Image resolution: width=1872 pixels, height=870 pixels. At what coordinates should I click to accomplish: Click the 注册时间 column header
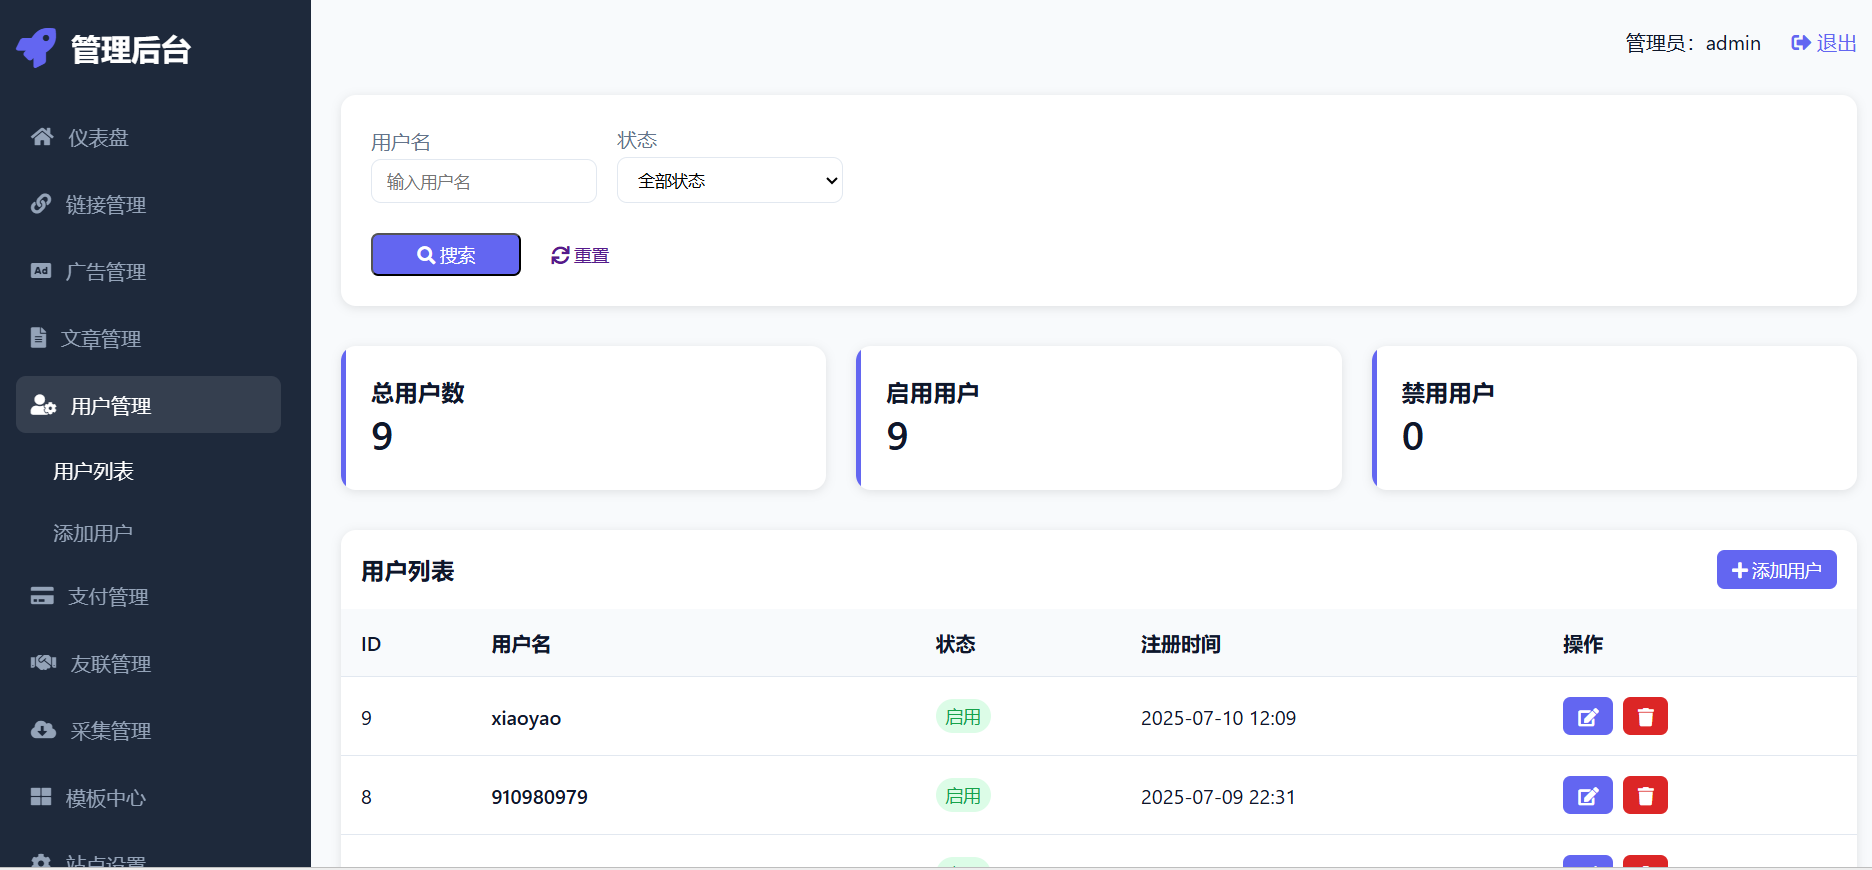point(1181,644)
